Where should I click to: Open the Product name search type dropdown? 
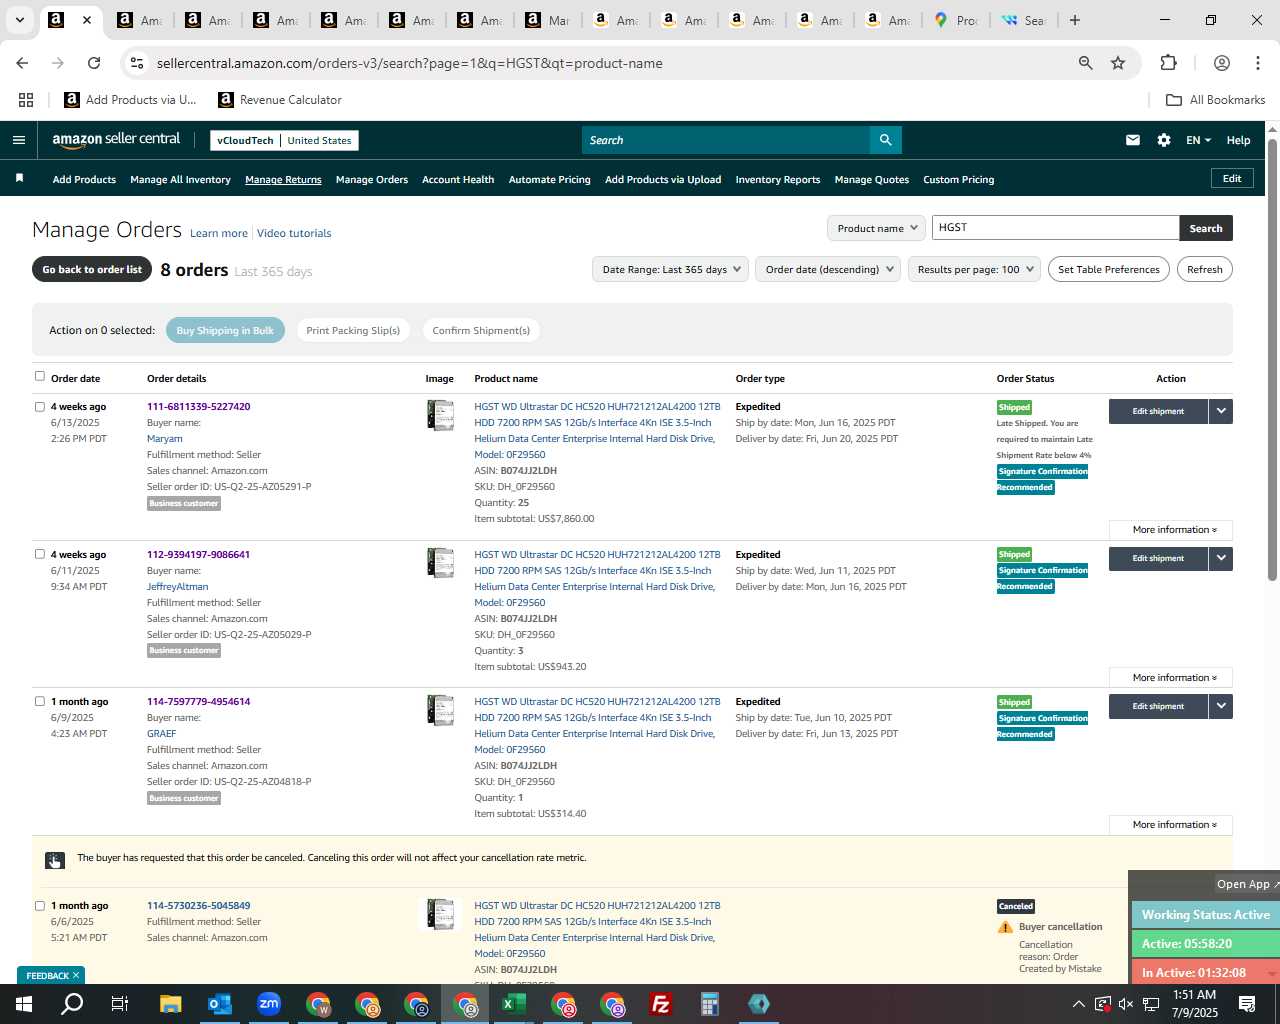click(876, 228)
